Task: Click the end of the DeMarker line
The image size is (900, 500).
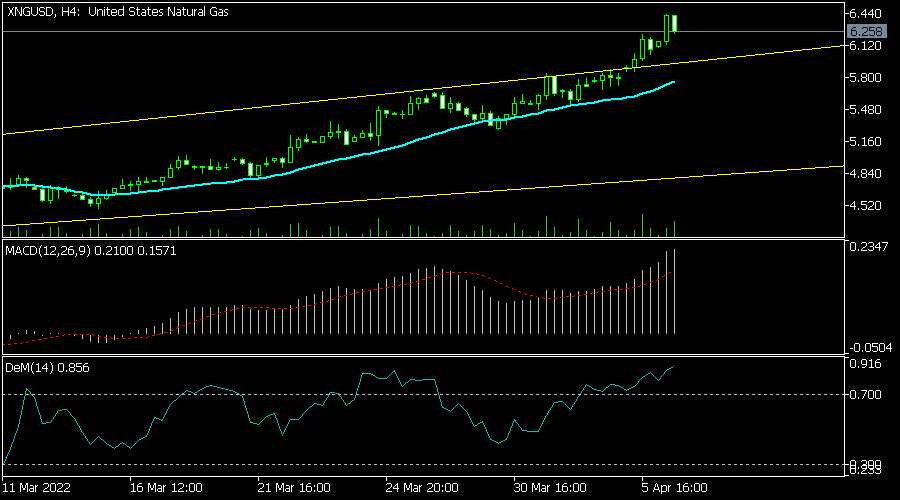Action: click(x=673, y=366)
